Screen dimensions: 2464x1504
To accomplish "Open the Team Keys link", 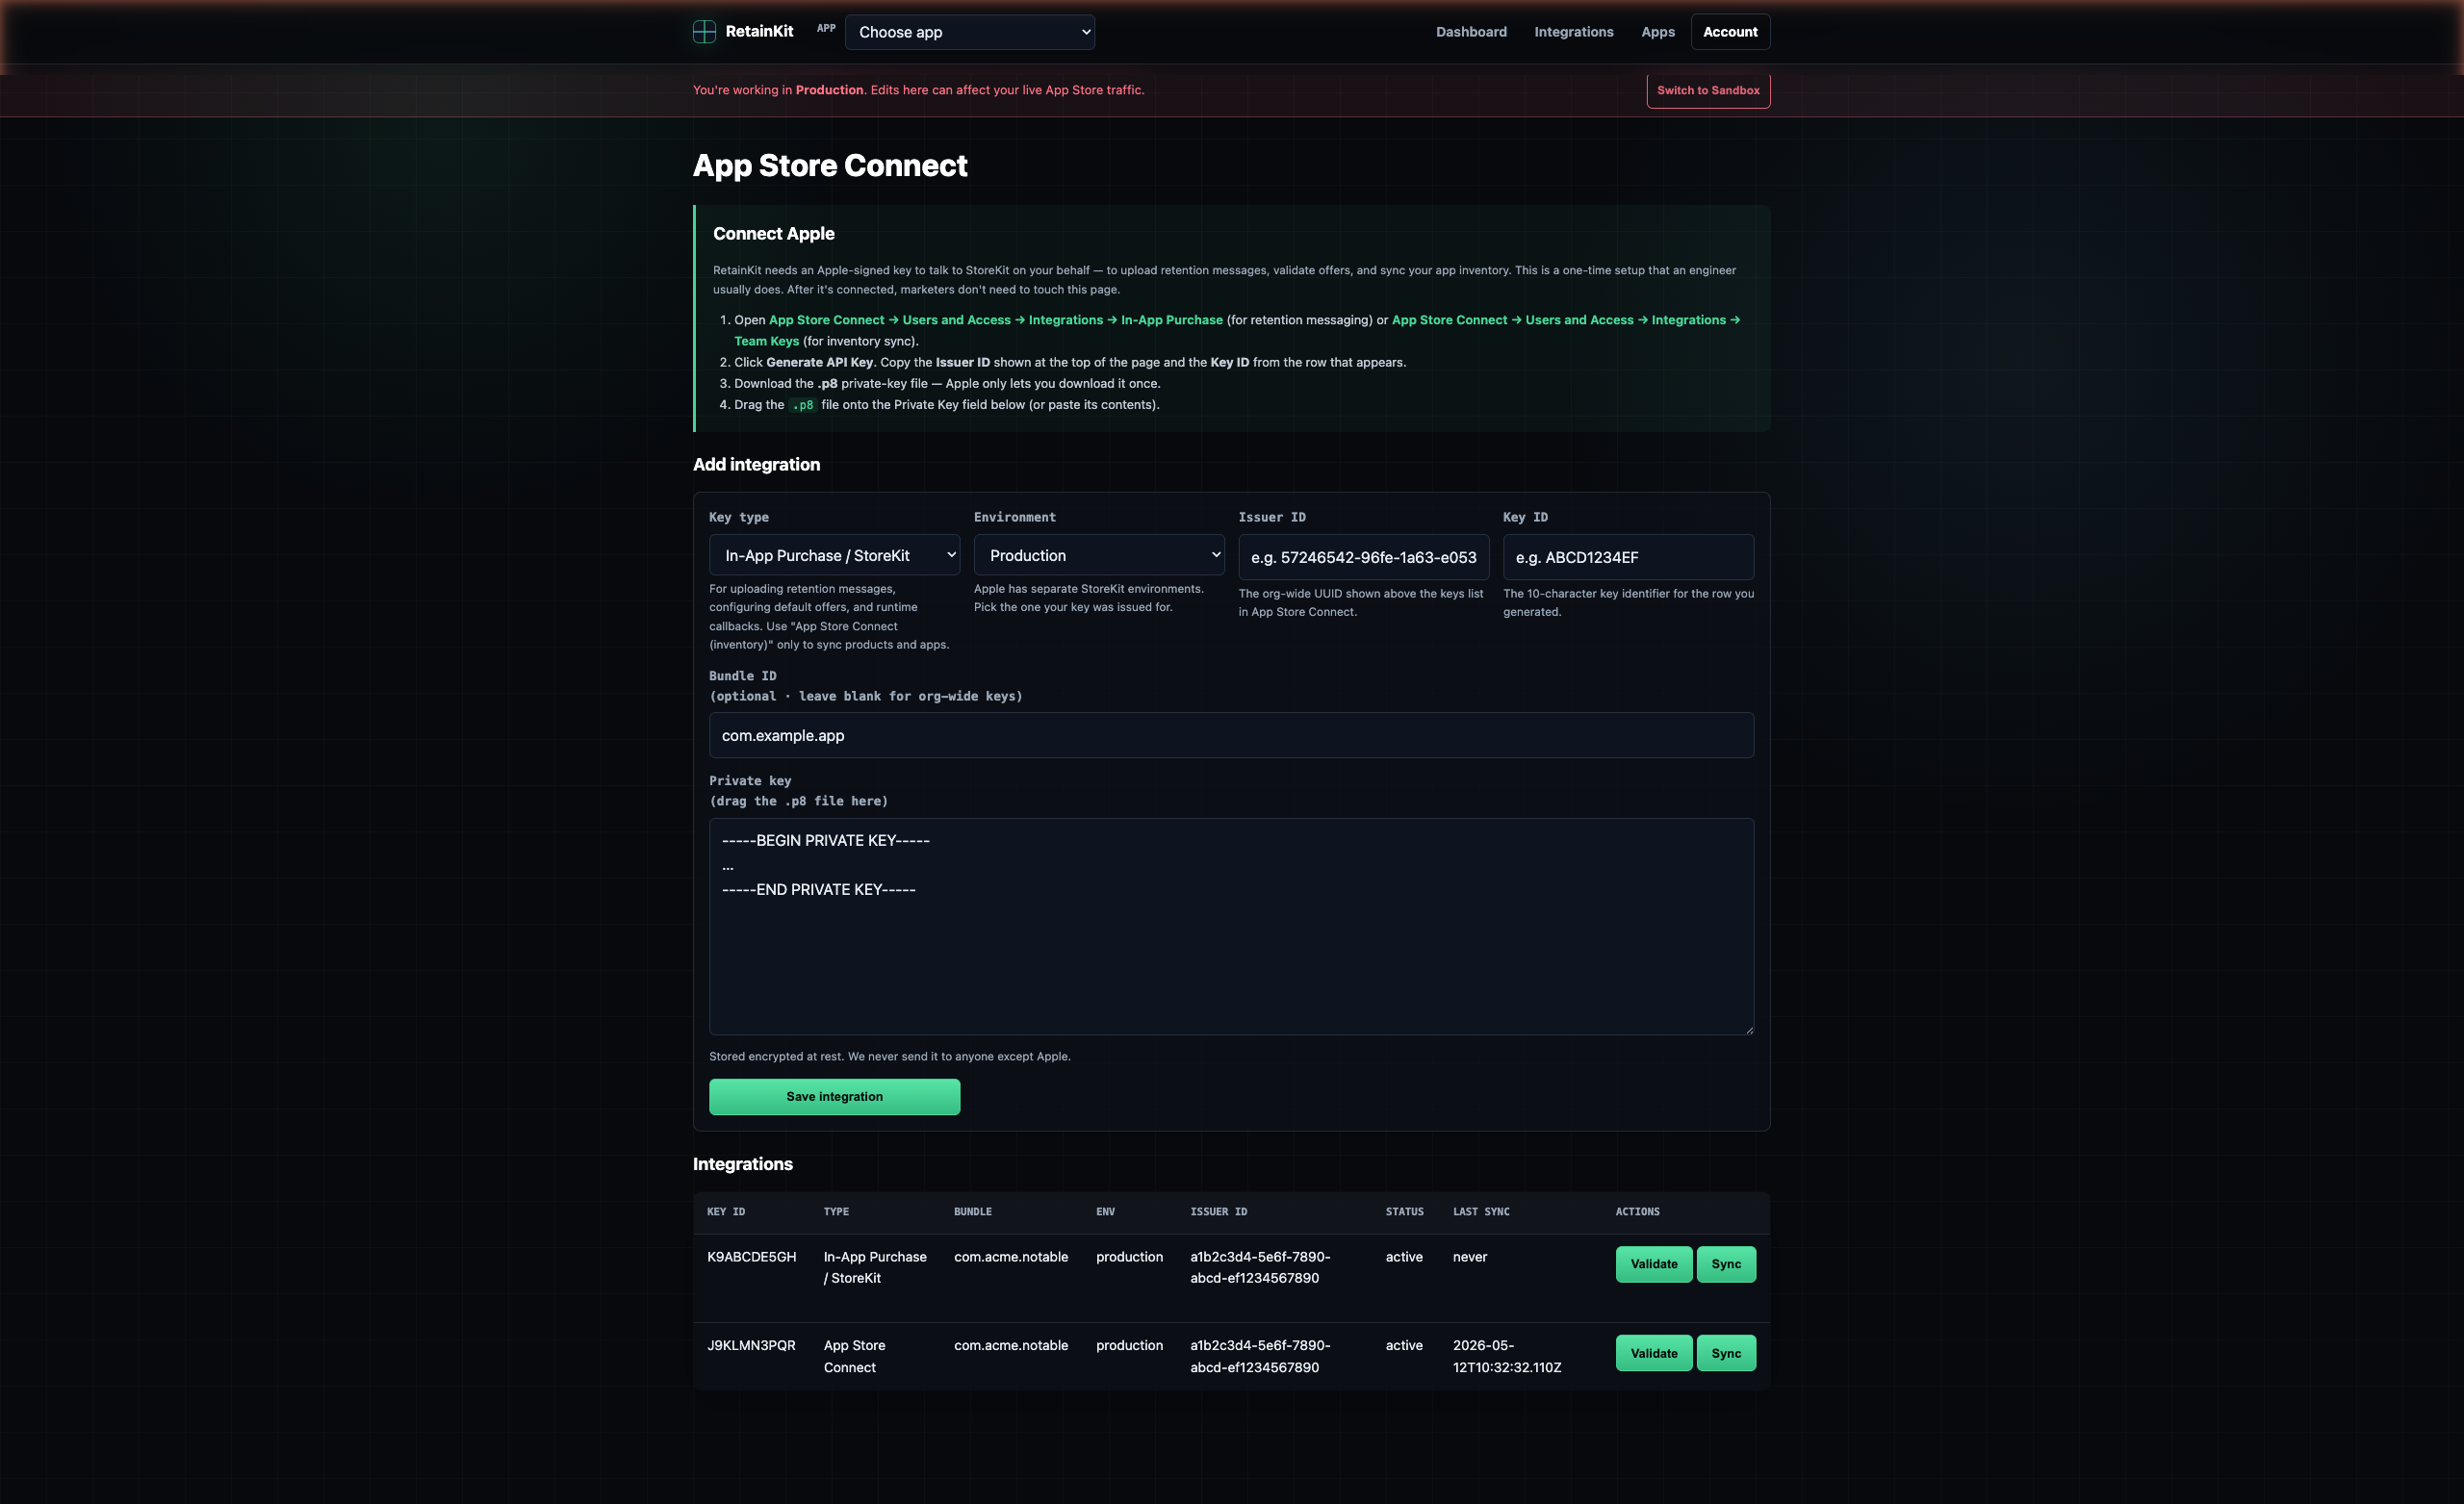I will click(x=766, y=341).
